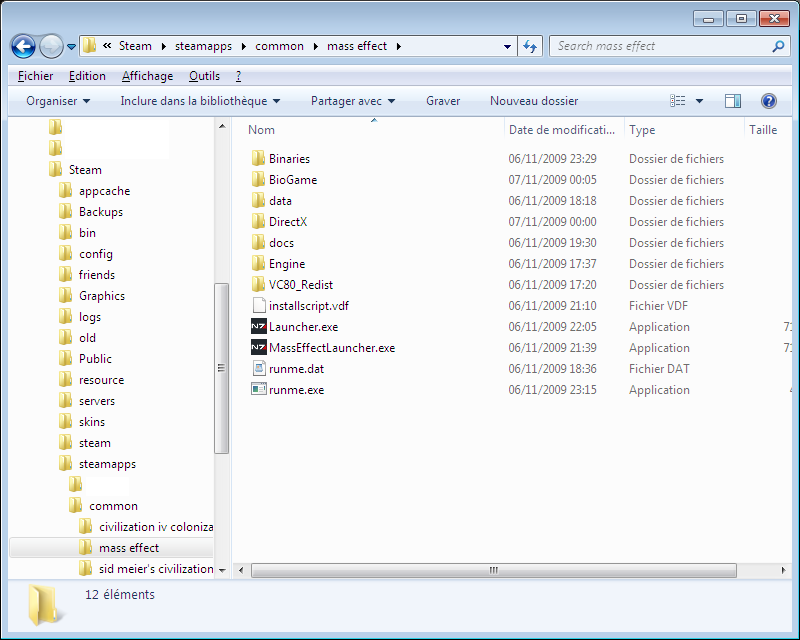Select the VC80_Redist folder icon

coord(258,284)
